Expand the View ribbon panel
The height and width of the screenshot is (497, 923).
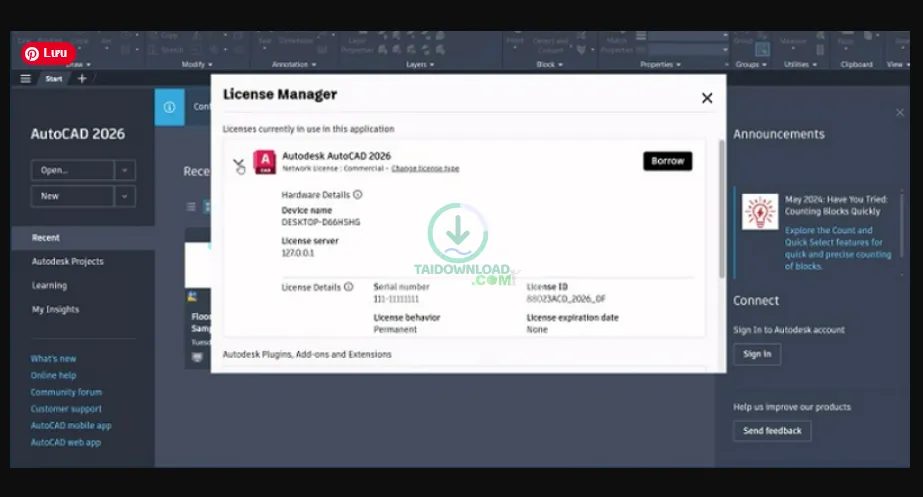(898, 64)
